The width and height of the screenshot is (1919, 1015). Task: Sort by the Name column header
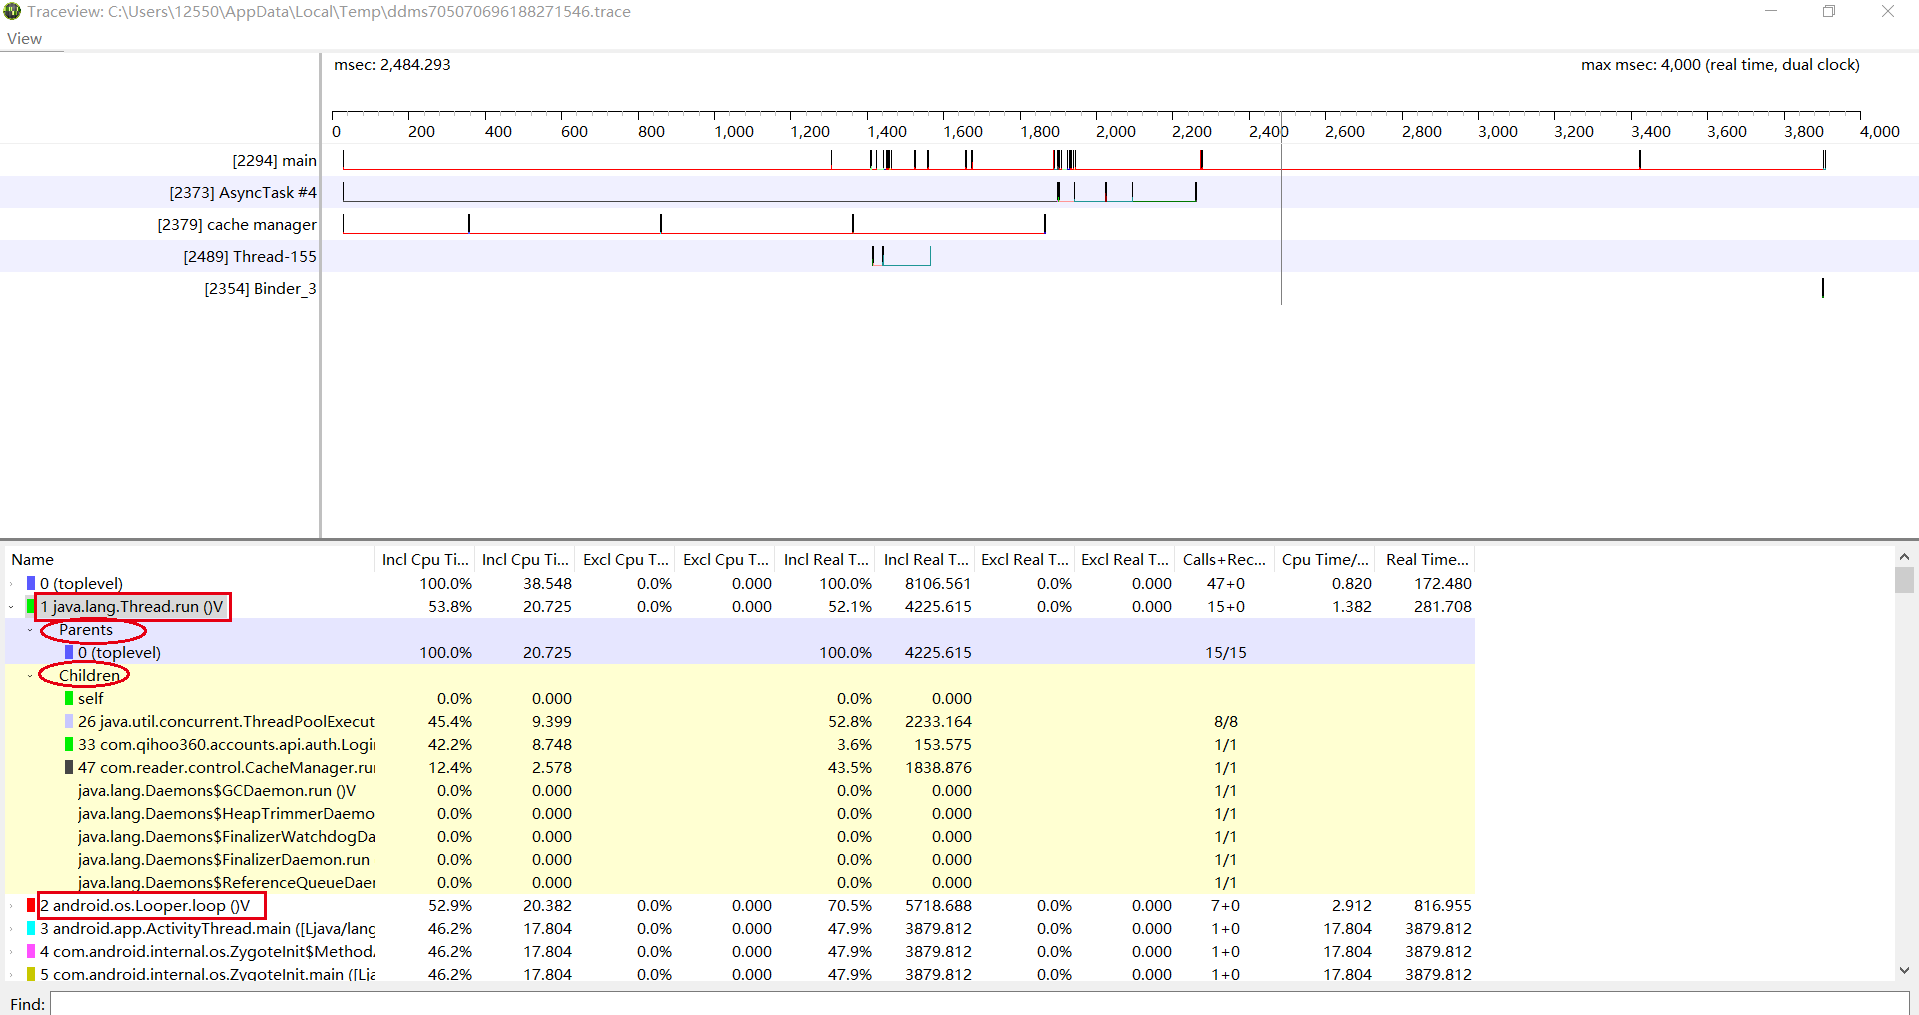(x=190, y=560)
